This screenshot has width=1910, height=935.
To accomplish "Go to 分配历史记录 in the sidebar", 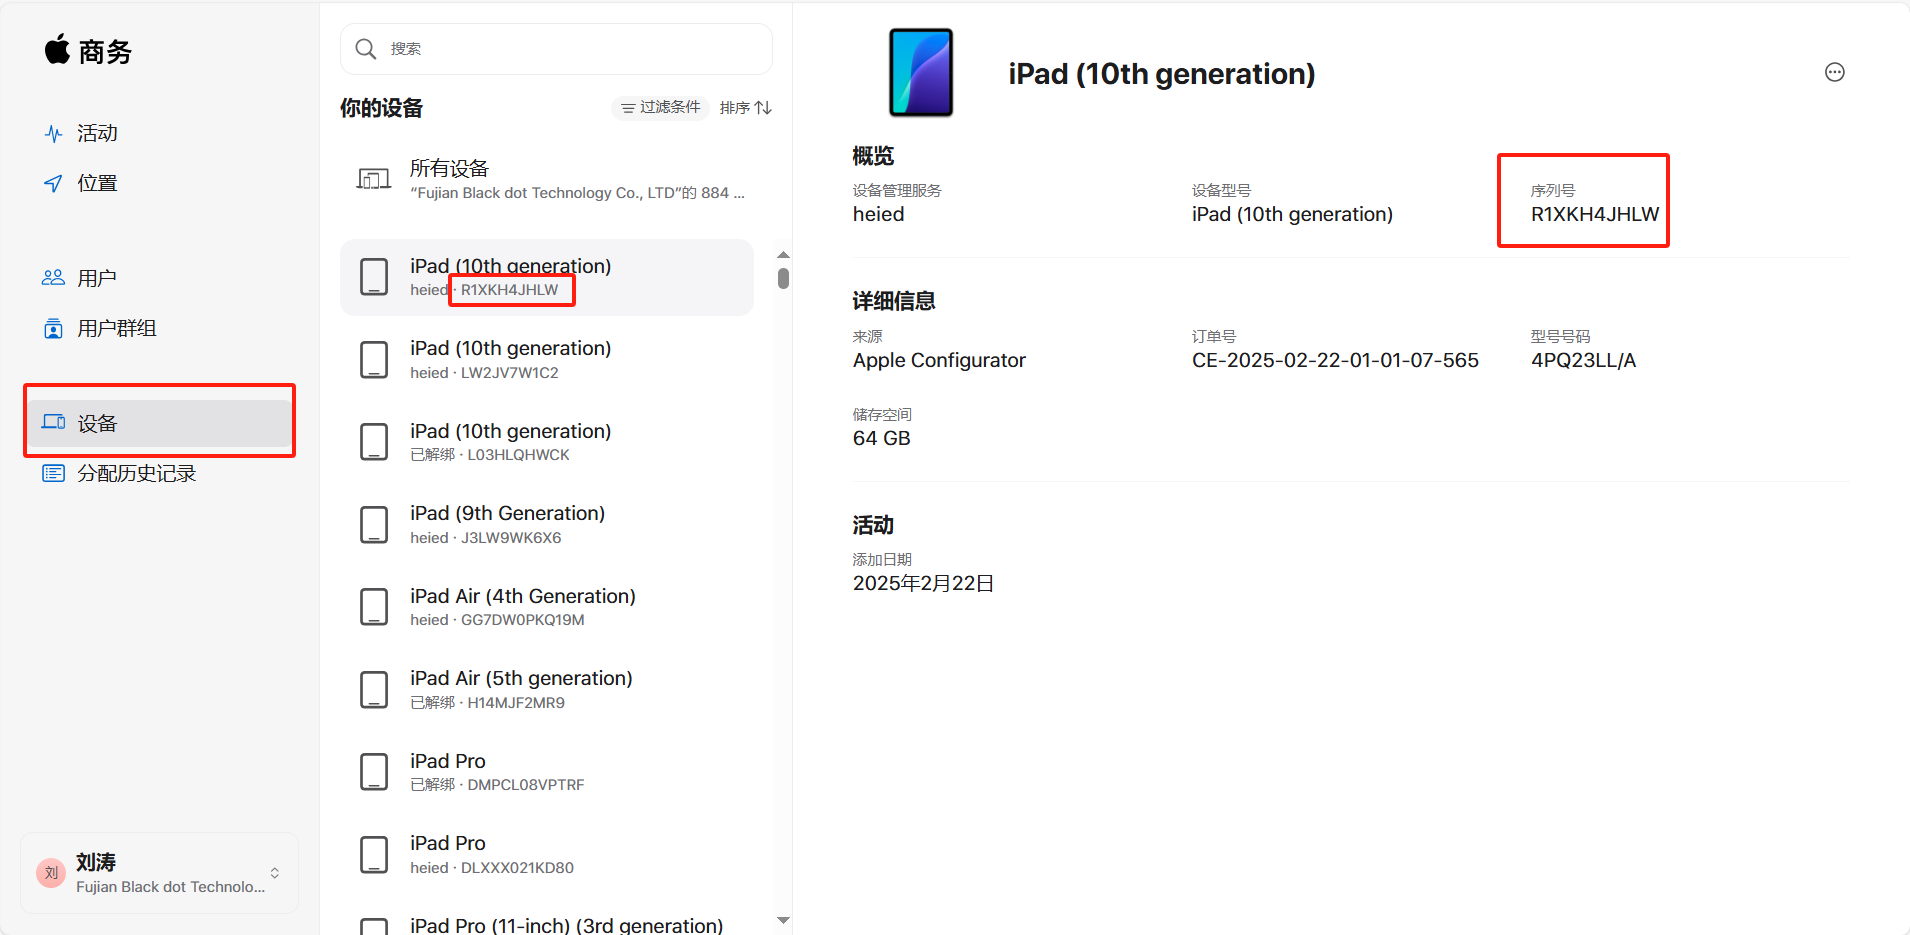I will click(x=137, y=473).
